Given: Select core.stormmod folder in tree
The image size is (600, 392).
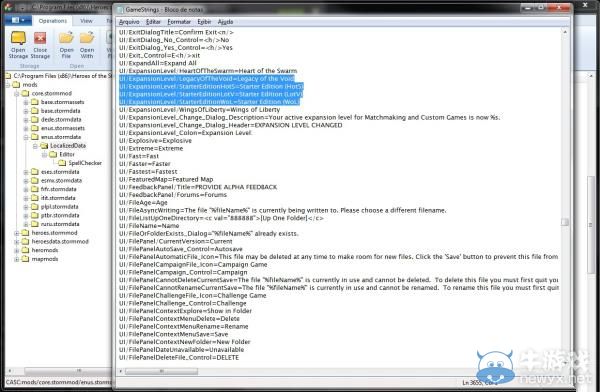Looking at the screenshot, I should pos(52,93).
